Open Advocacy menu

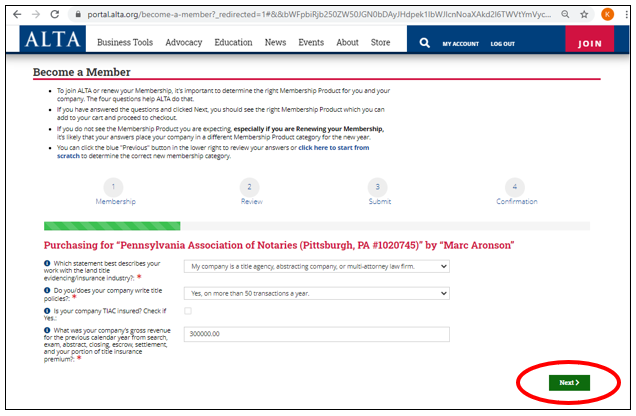coord(184,43)
